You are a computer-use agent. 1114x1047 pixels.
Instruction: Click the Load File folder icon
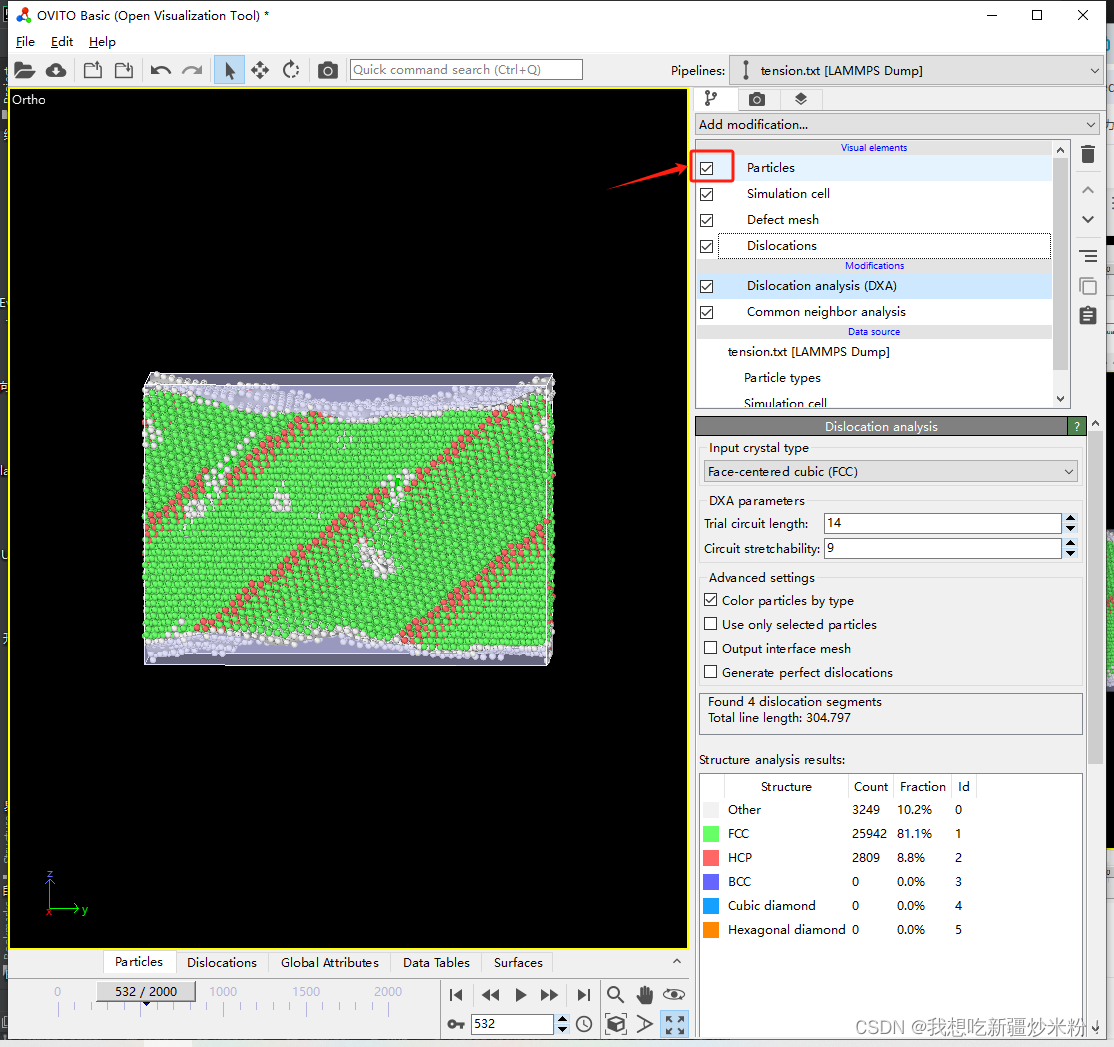point(24,70)
